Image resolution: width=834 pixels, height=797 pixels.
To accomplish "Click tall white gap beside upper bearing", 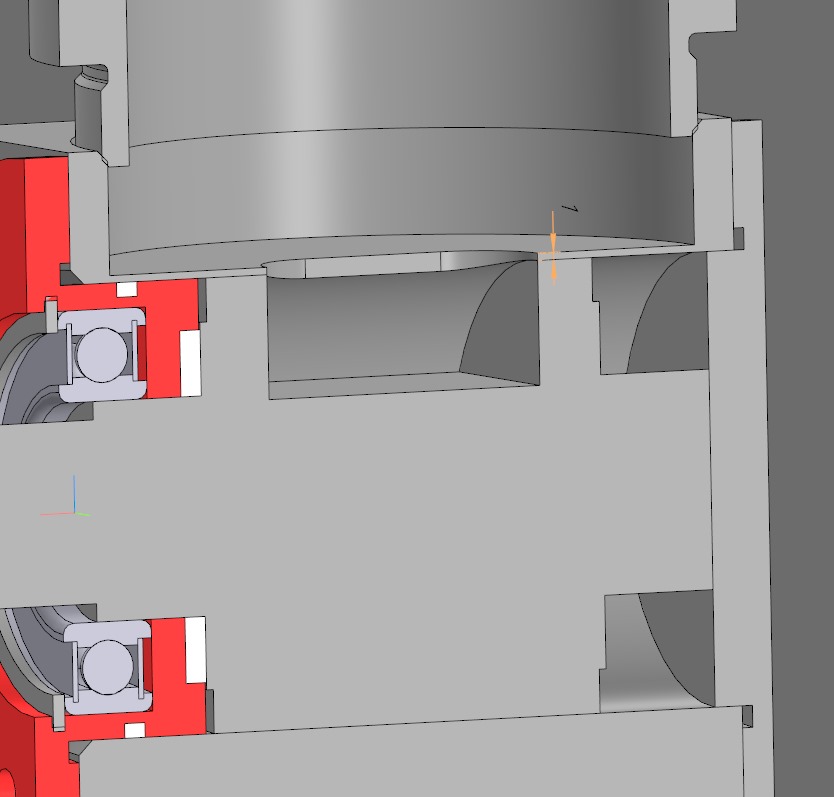I will [x=190, y=362].
